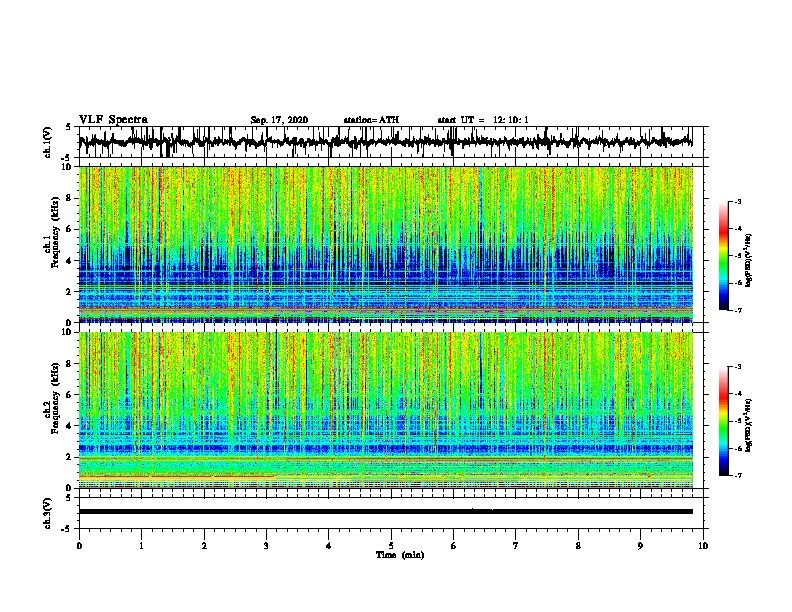Screen dimensions: 792x612
Task: Click the "ch.1(V)" waveform axis label
Action: [x=48, y=142]
